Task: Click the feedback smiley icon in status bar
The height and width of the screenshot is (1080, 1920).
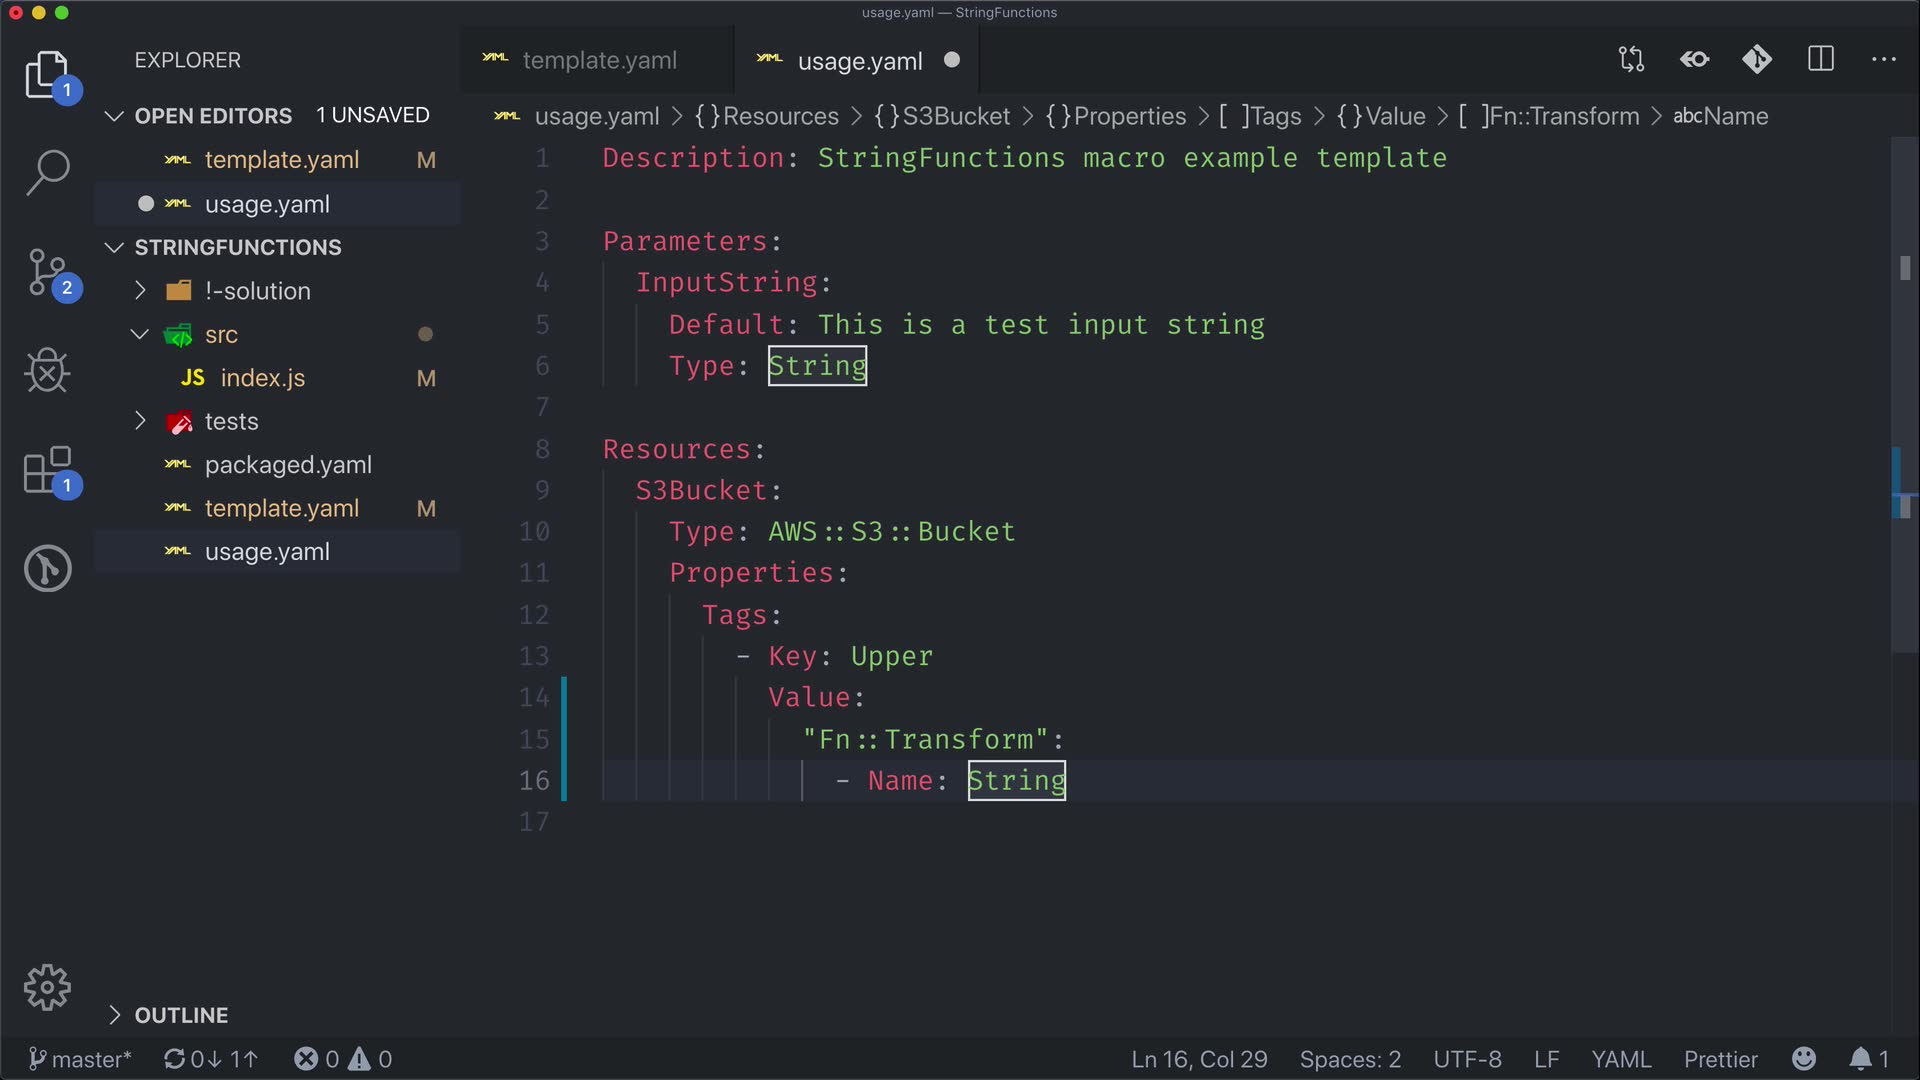Action: point(1804,1059)
